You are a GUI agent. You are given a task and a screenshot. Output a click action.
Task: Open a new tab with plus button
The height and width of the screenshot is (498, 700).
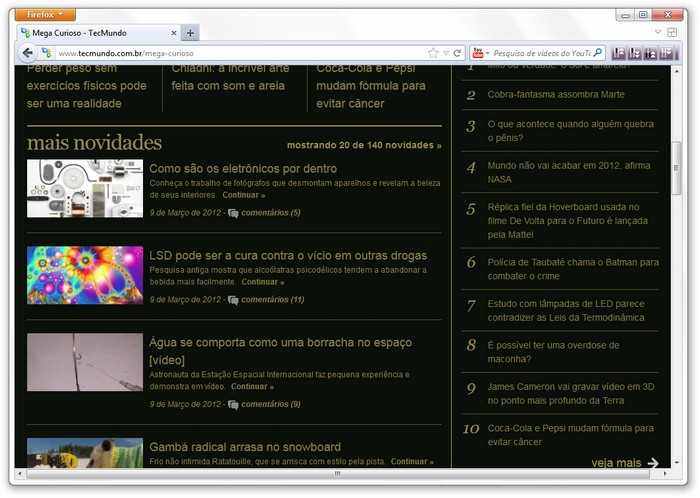point(190,33)
